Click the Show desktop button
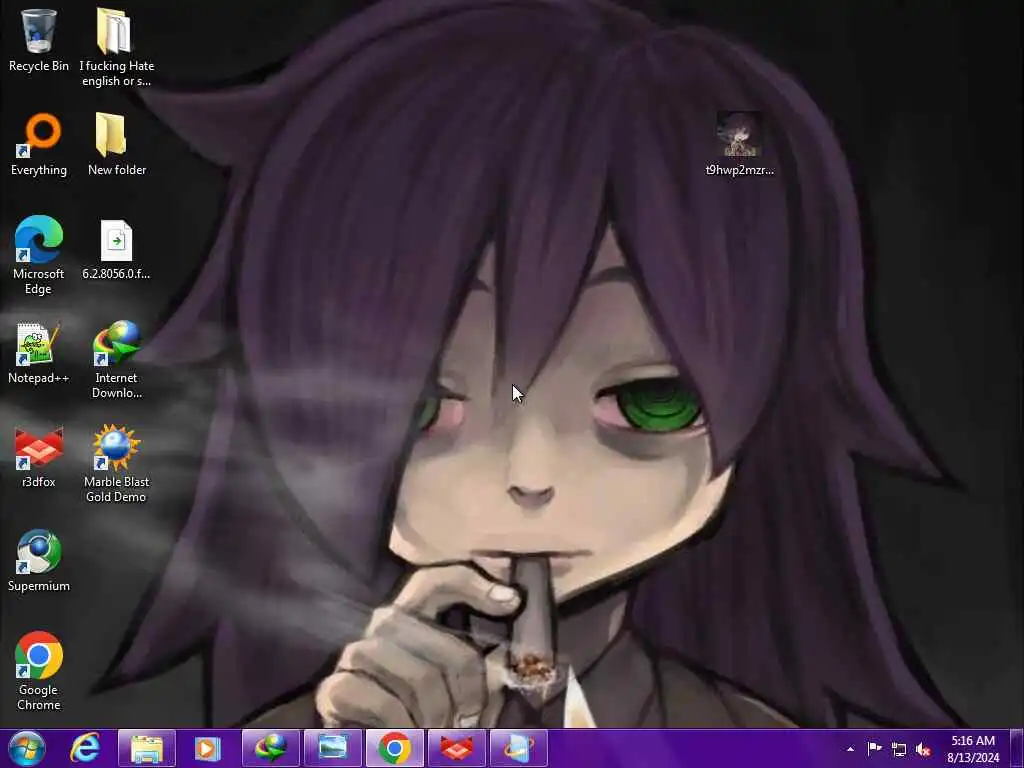 [x=1017, y=748]
